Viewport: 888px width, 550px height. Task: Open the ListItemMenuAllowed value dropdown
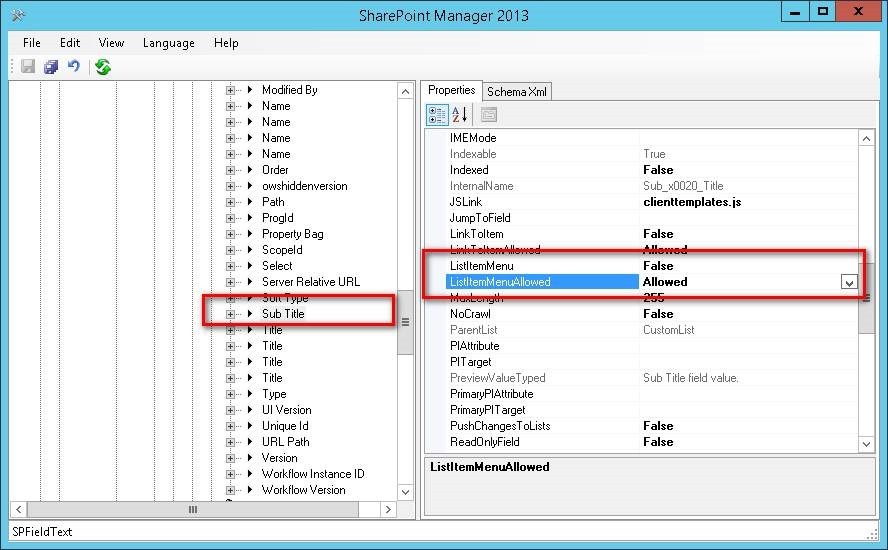tap(848, 282)
